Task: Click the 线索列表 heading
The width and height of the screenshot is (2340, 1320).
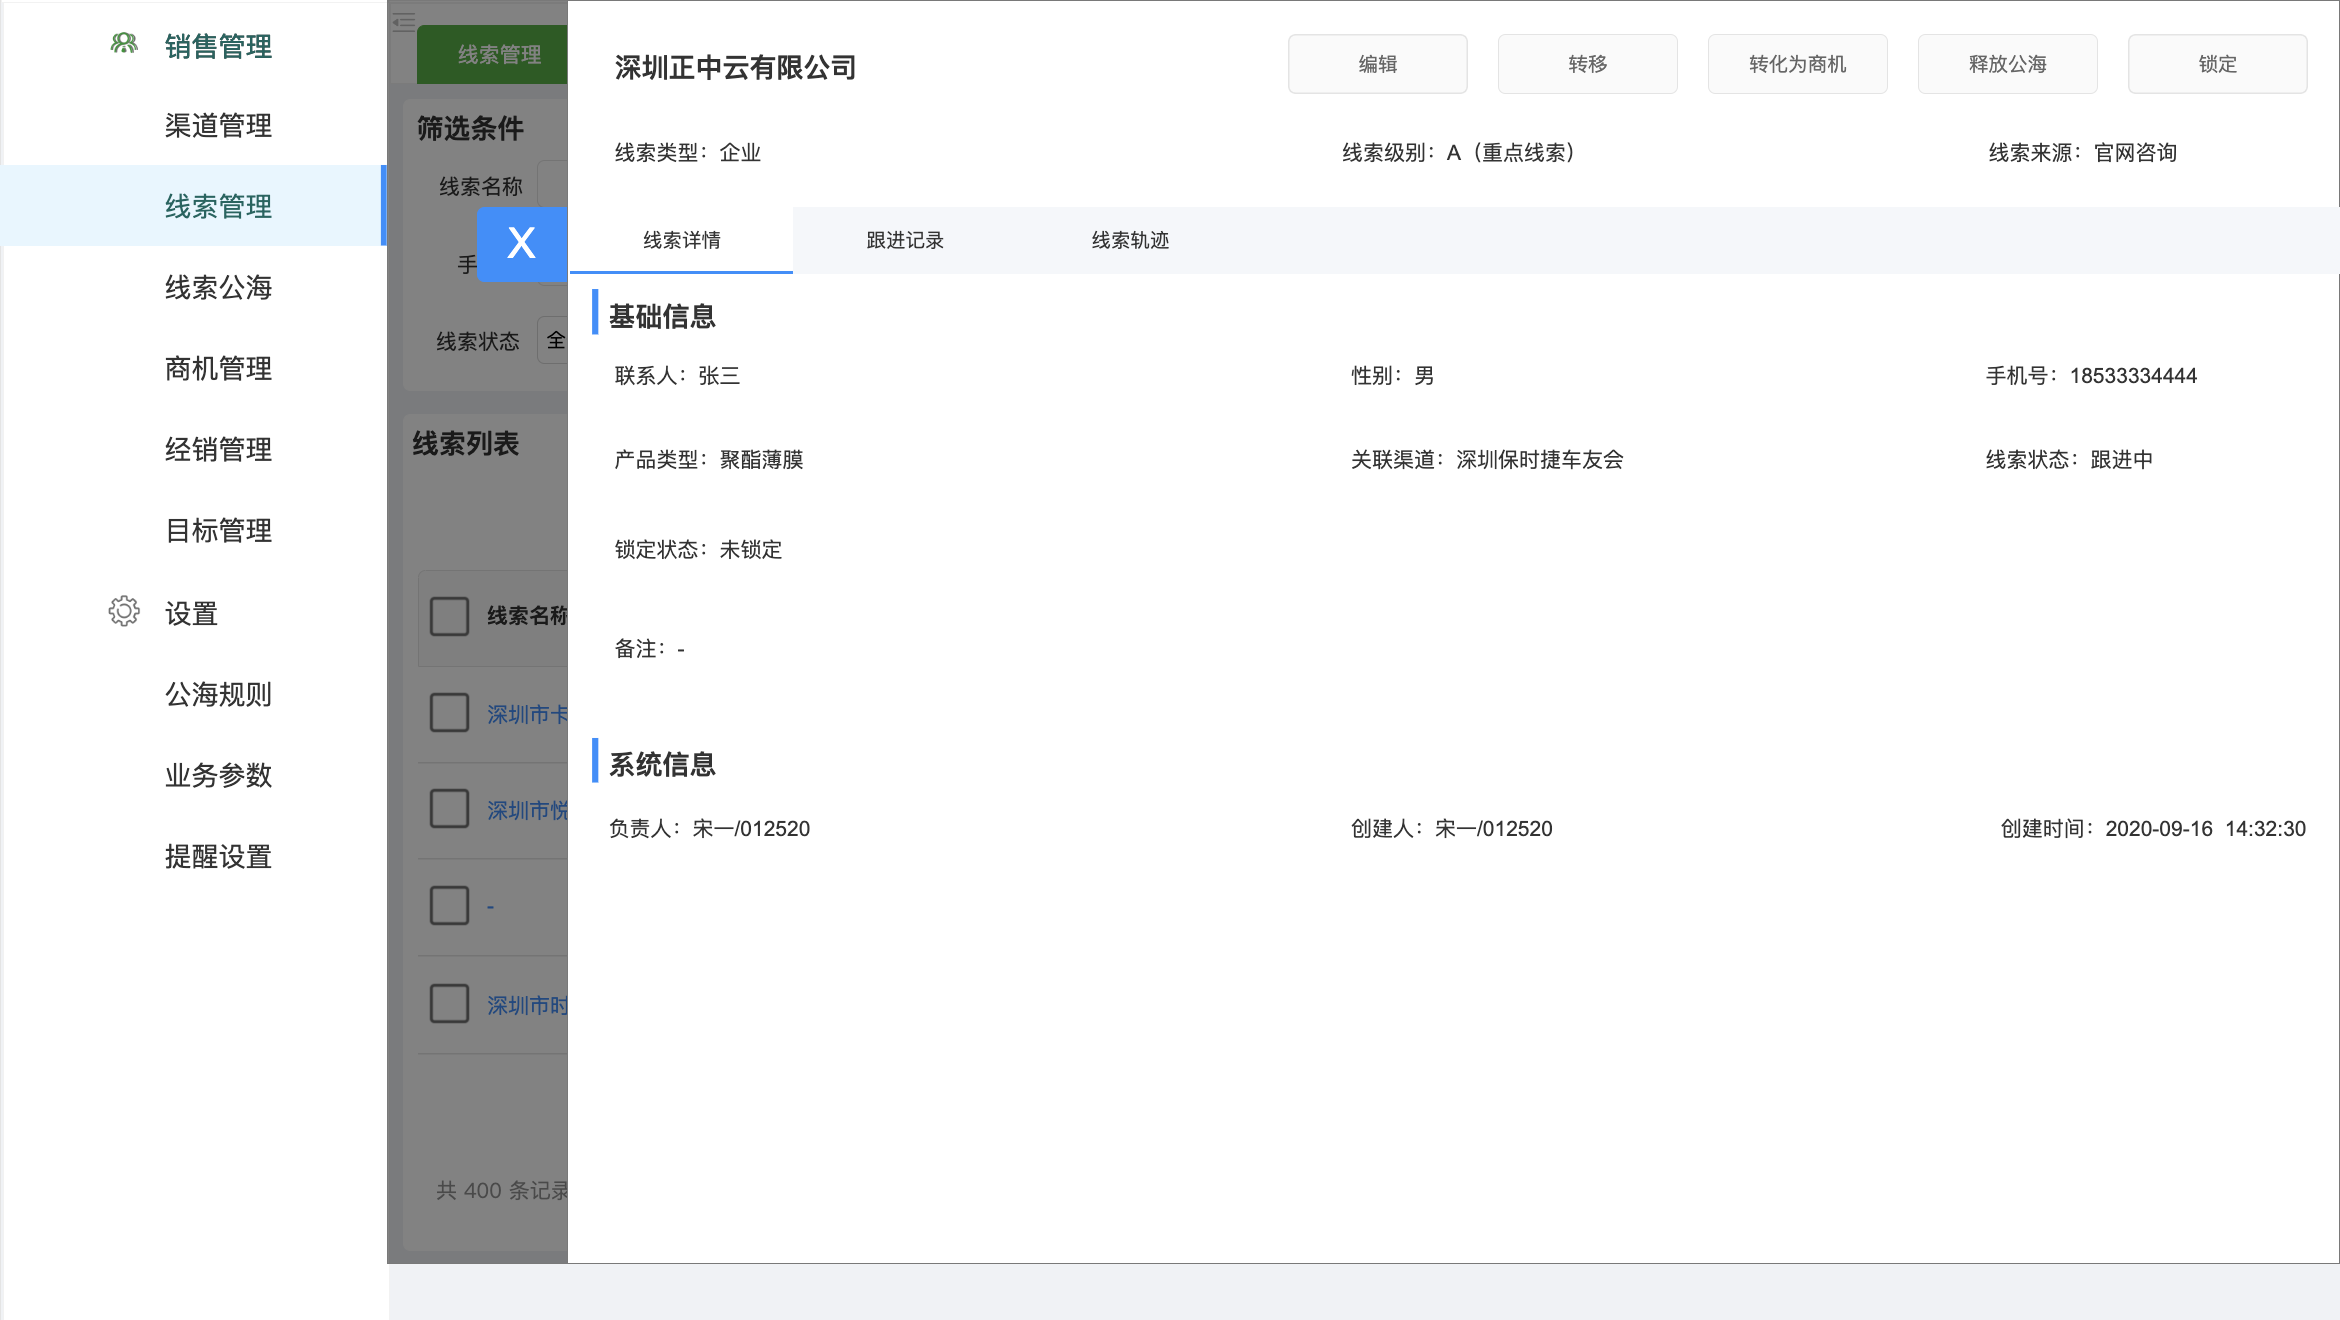Action: 465,444
